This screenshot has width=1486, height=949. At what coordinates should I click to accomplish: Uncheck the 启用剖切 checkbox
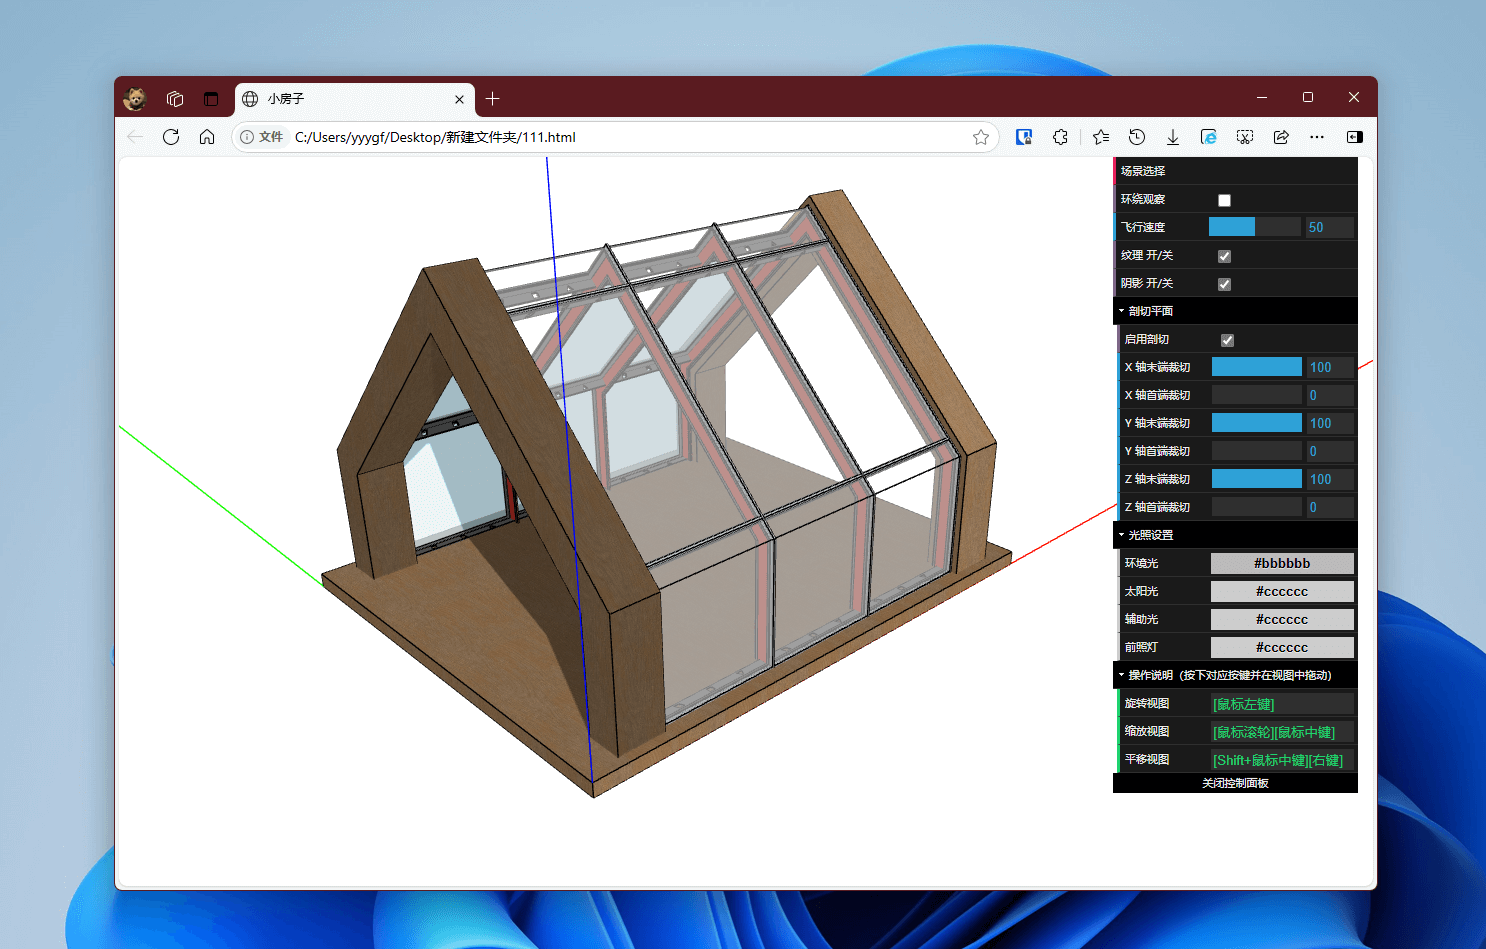pos(1227,340)
